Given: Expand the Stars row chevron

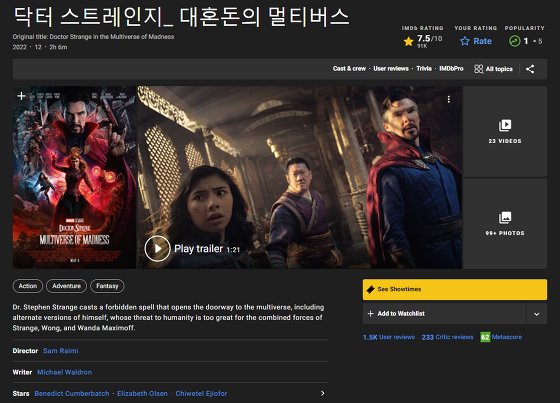Looking at the screenshot, I should click(322, 393).
